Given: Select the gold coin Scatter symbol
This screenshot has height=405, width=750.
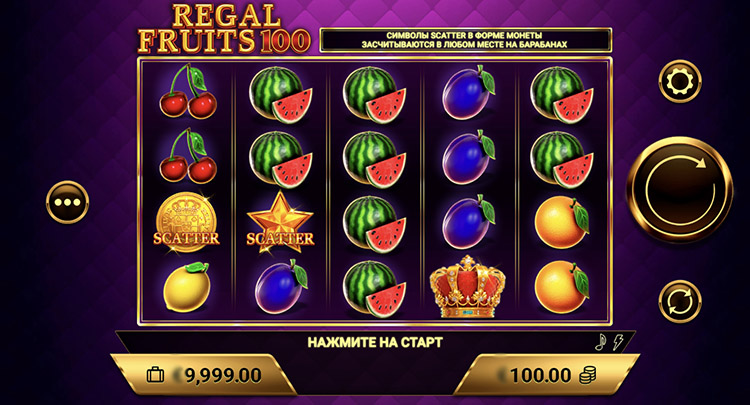Looking at the screenshot, I should (x=186, y=223).
